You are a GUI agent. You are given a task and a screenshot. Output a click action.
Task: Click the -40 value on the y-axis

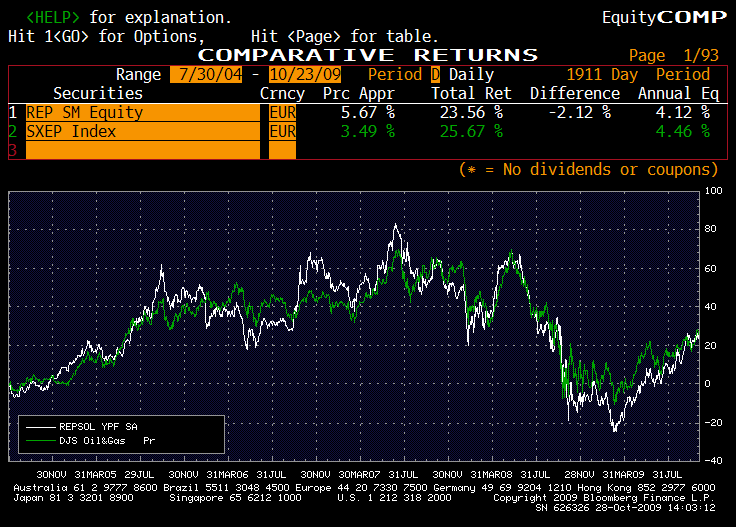click(x=713, y=460)
